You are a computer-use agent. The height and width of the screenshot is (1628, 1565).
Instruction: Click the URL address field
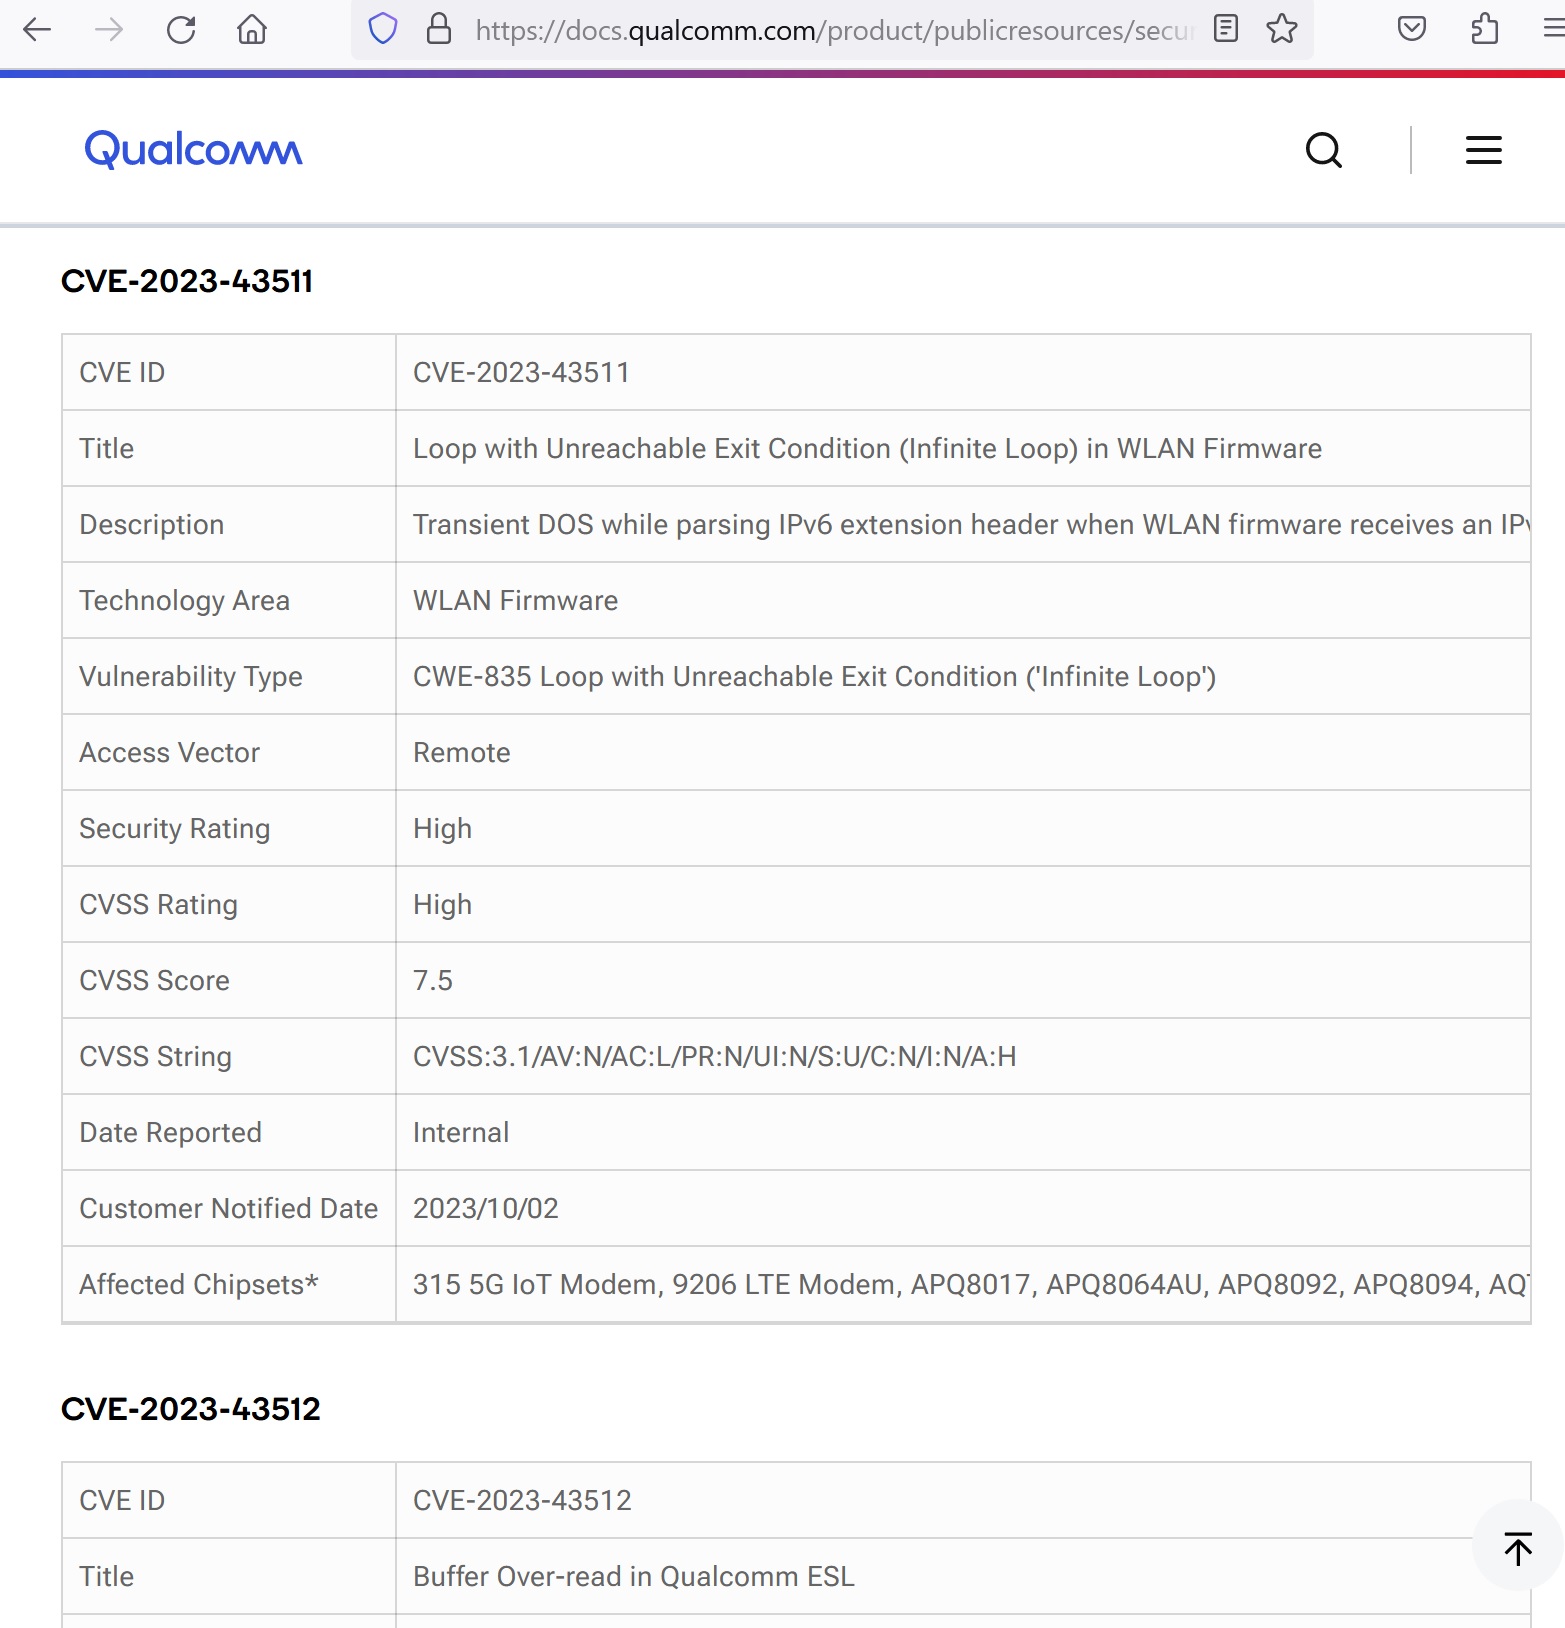(834, 30)
